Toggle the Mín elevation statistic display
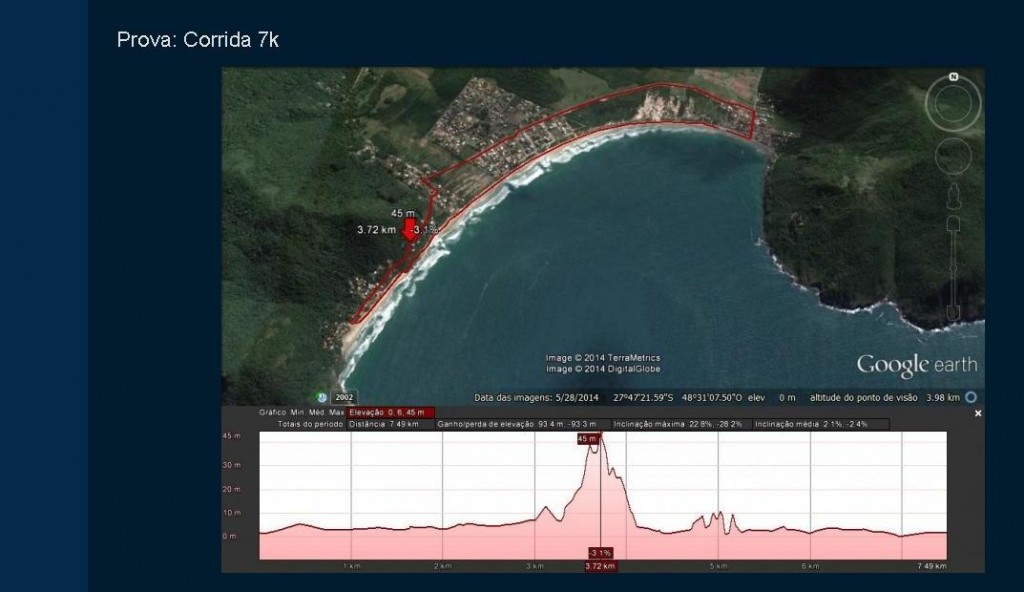1024x592 pixels. [298, 412]
